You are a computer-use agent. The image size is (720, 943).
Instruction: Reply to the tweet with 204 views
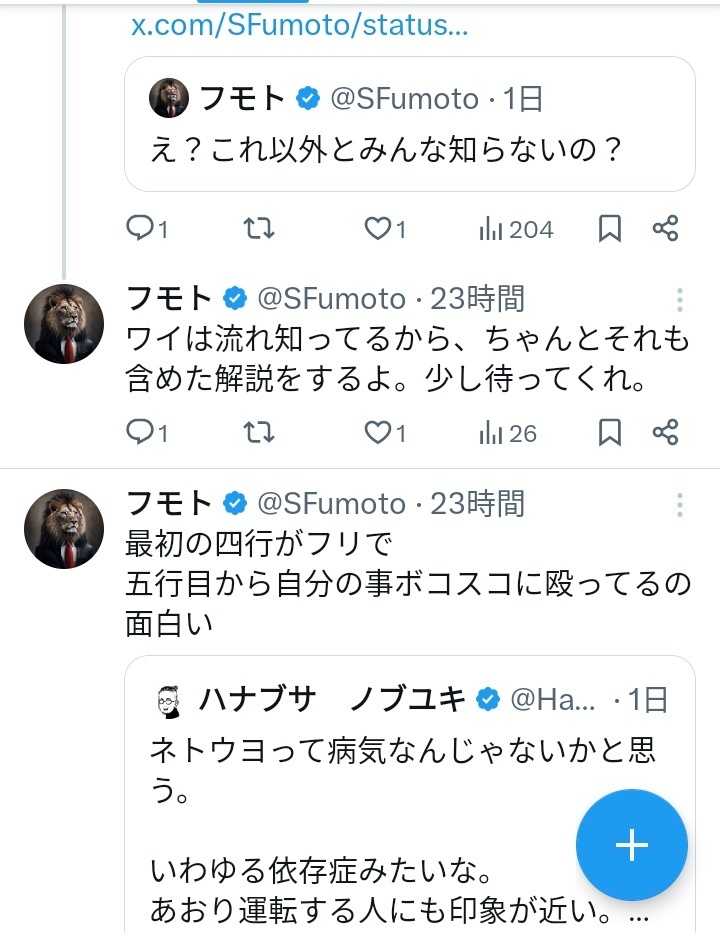pyautogui.click(x=146, y=229)
